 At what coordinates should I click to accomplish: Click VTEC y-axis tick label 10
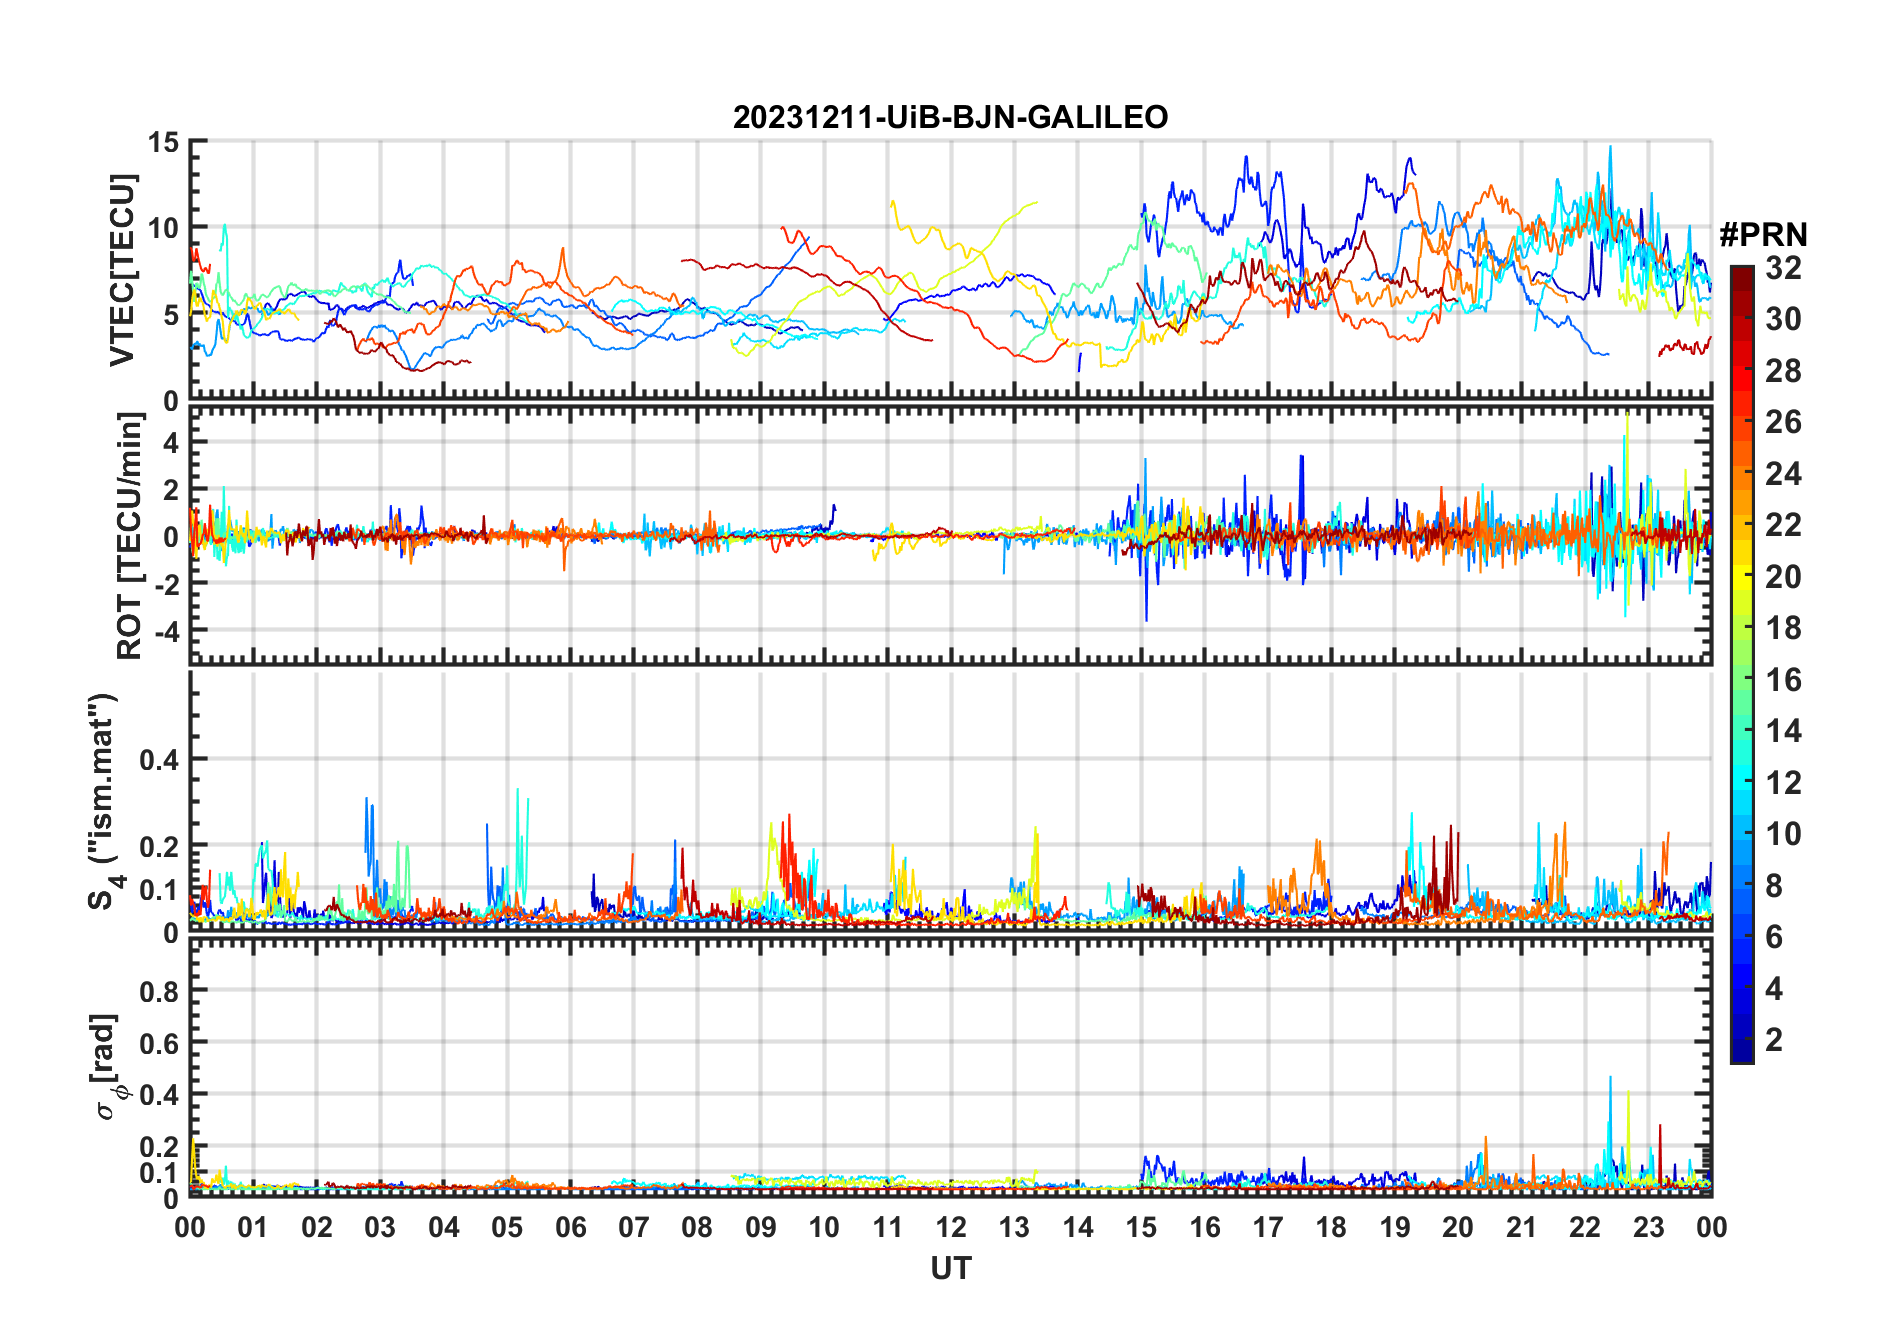pyautogui.click(x=164, y=228)
